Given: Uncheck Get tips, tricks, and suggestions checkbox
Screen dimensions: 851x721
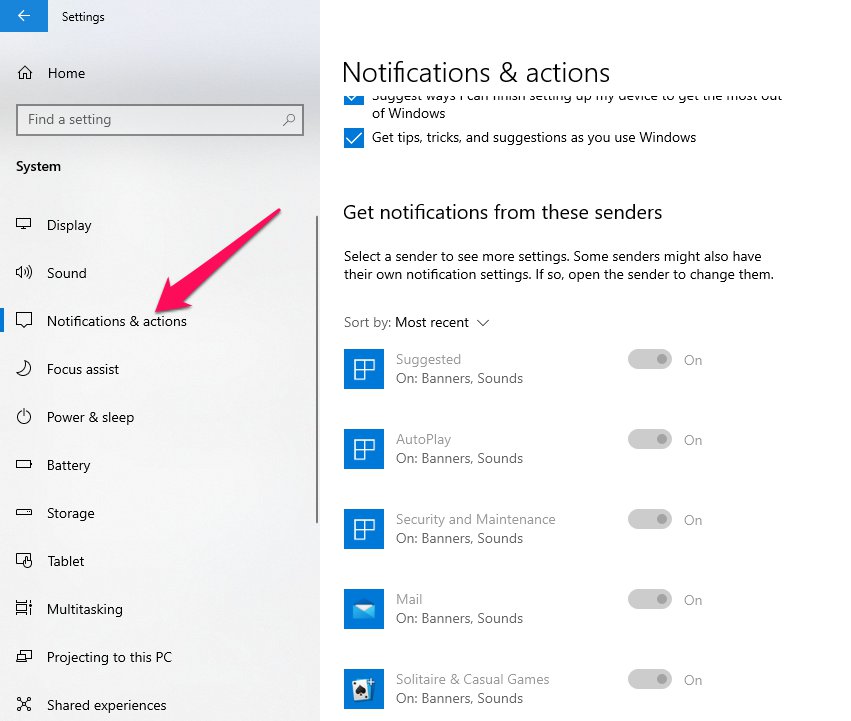Looking at the screenshot, I should pos(353,138).
